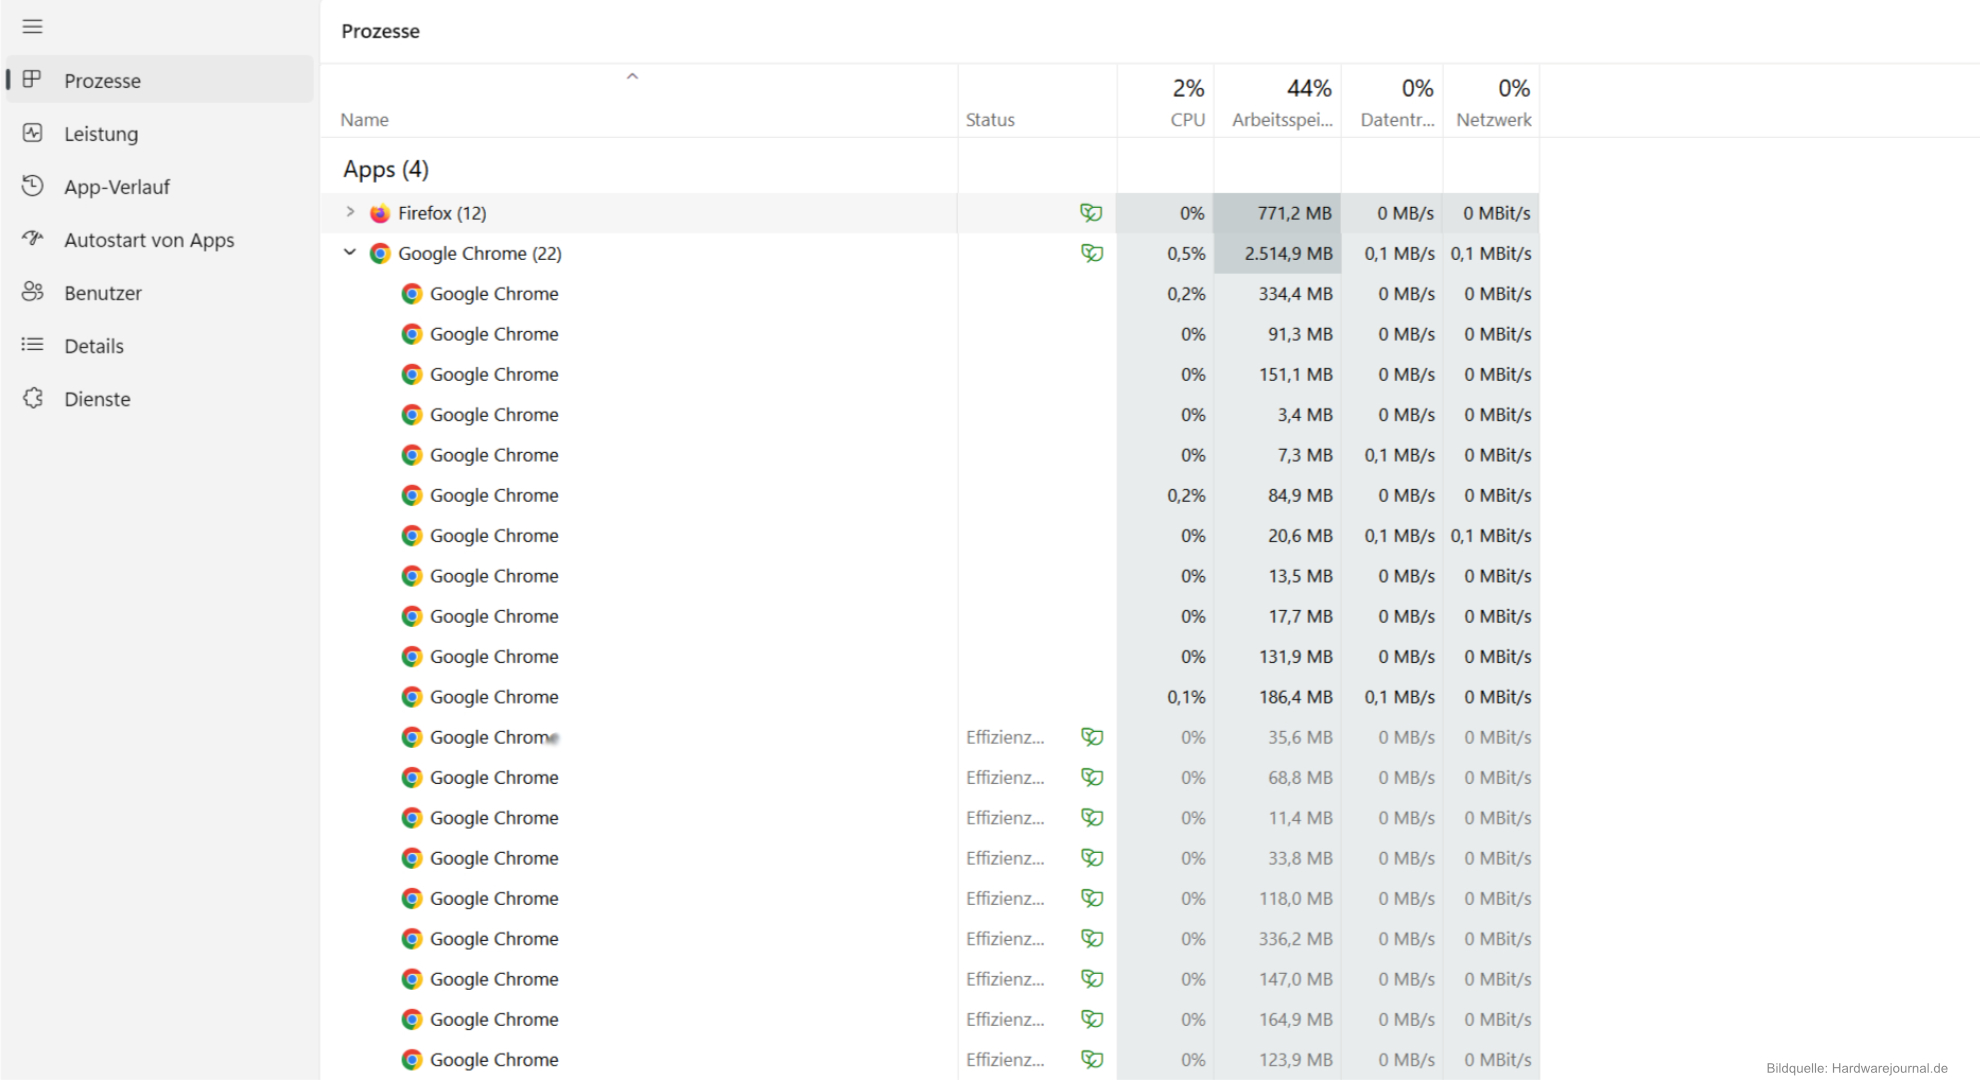Click Effizienz status of Chrome 35,6 MB row
The image size is (1980, 1080).
click(x=1005, y=737)
